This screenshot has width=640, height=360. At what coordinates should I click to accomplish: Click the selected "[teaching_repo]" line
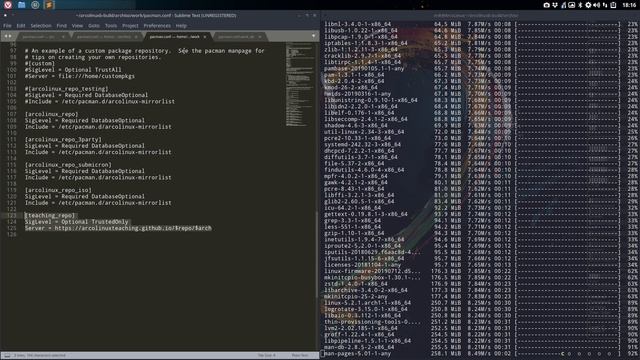[x=50, y=216]
